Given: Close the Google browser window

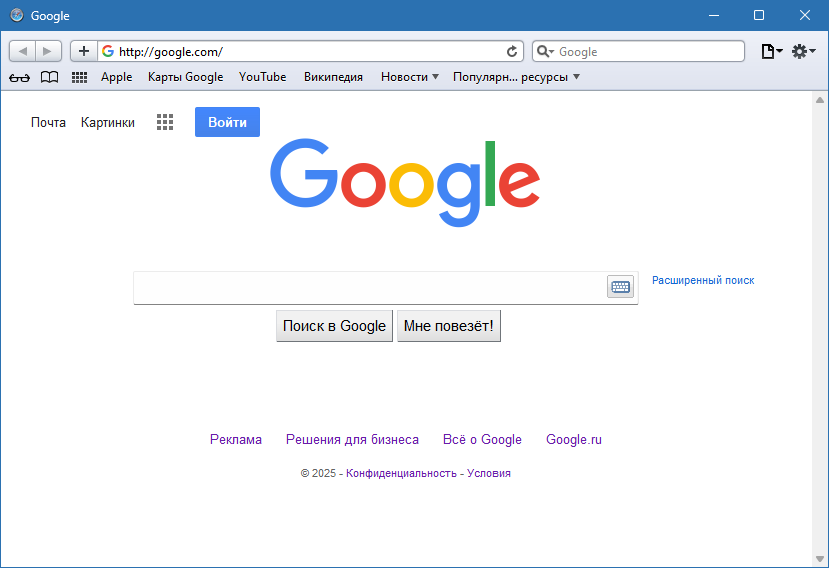Looking at the screenshot, I should pyautogui.click(x=805, y=15).
